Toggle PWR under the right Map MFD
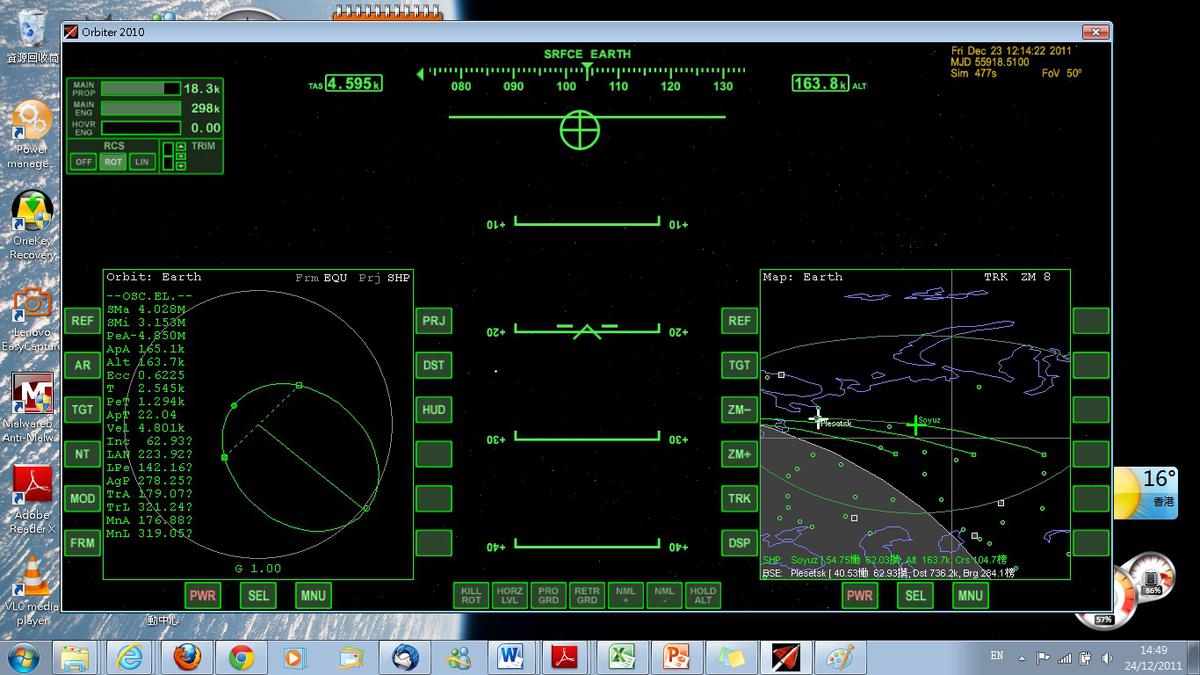This screenshot has height=675, width=1200. pyautogui.click(x=860, y=595)
